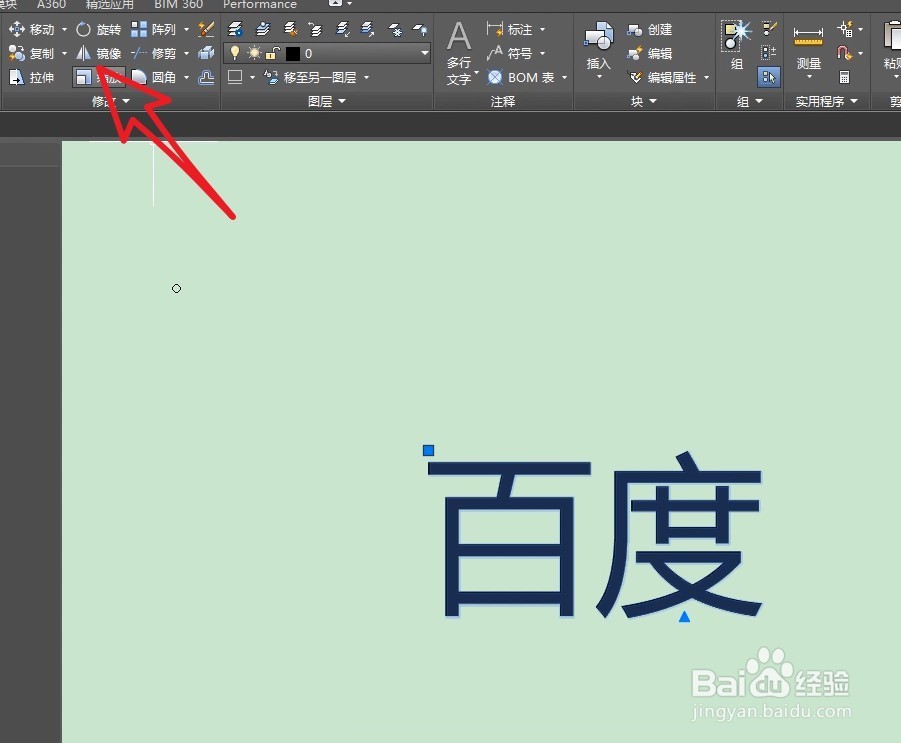Expand the BOM 表 dropdown arrow
Image resolution: width=901 pixels, height=743 pixels.
click(x=564, y=77)
